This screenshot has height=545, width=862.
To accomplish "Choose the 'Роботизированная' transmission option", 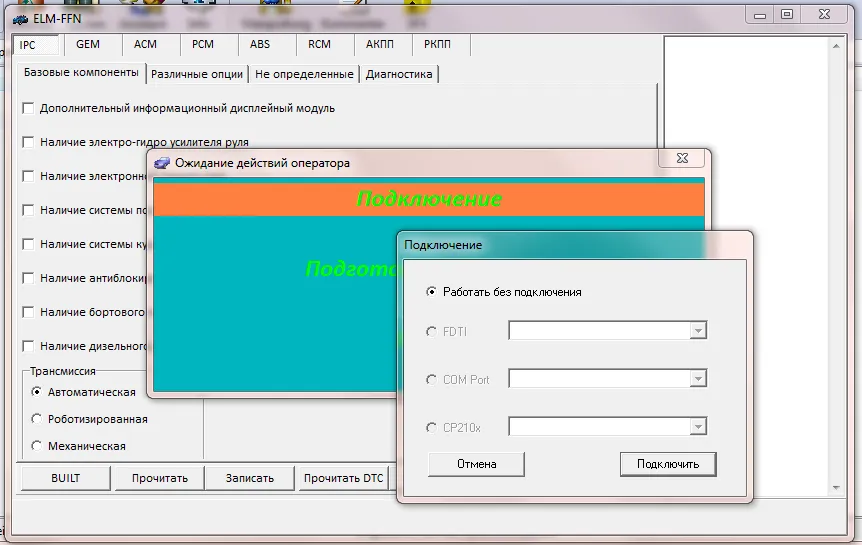I will coord(37,419).
